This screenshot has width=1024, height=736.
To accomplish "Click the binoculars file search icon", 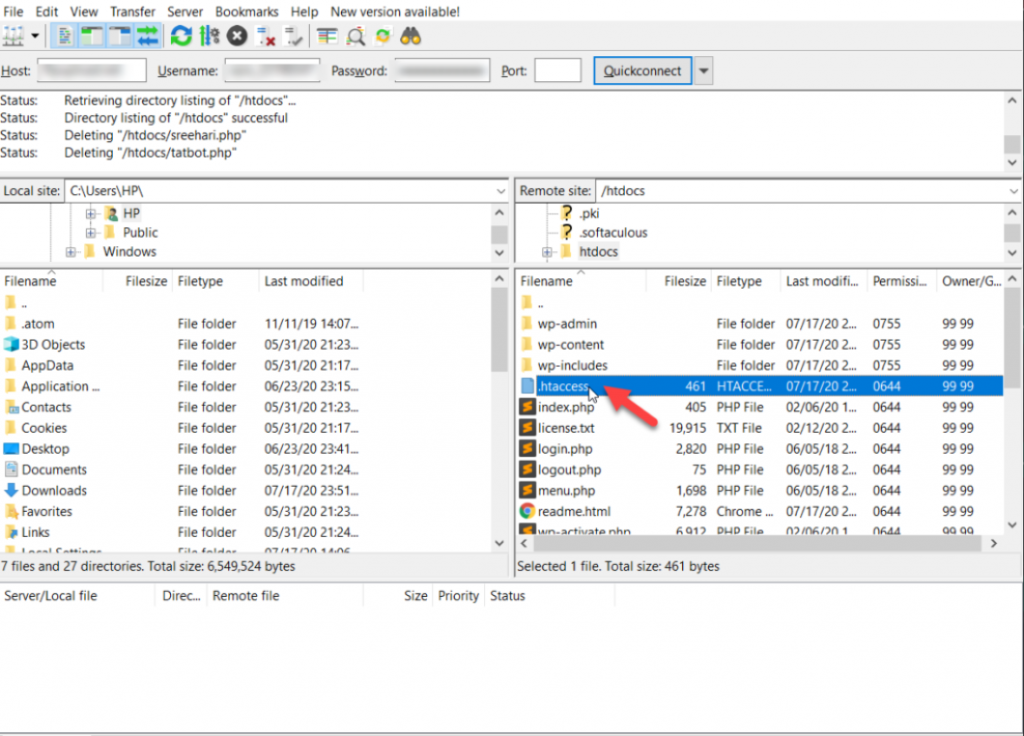I will coord(410,37).
